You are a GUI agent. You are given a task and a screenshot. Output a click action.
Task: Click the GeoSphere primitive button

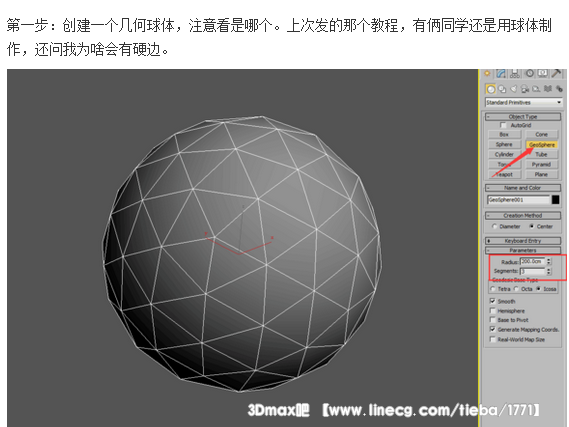click(541, 145)
